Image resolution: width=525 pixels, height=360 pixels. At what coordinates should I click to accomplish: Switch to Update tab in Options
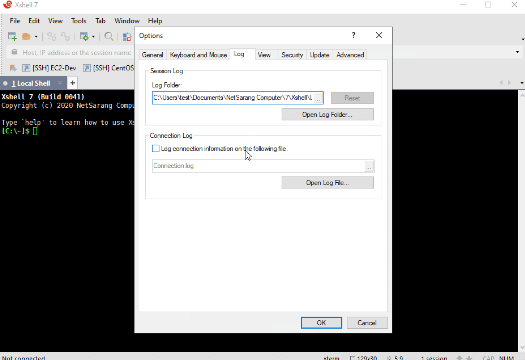pyautogui.click(x=319, y=55)
